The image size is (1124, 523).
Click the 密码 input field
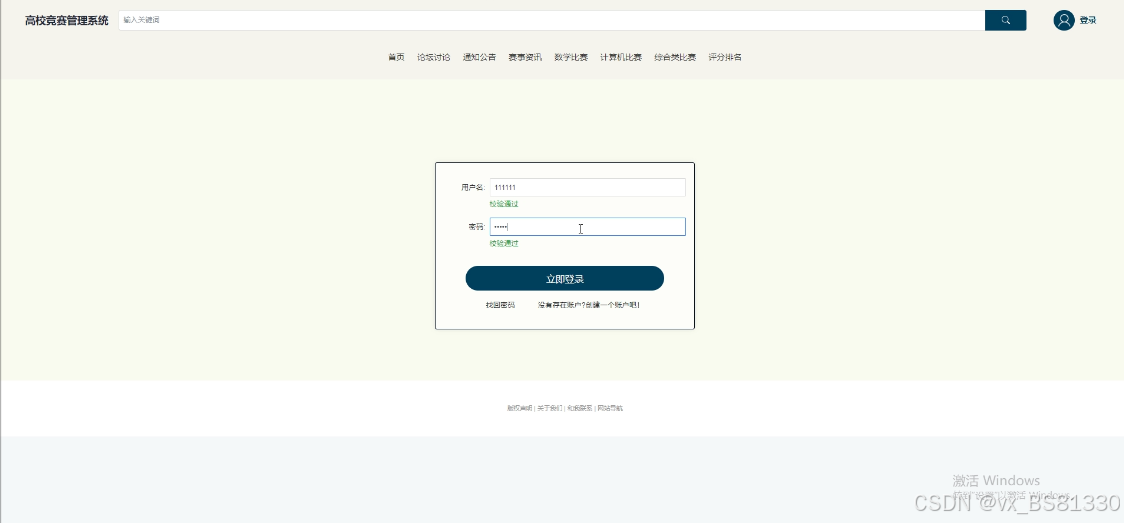coord(588,227)
